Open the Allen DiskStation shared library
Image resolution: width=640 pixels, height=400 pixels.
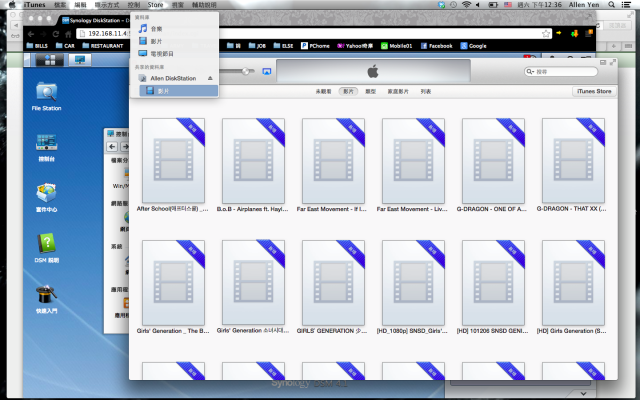173,78
